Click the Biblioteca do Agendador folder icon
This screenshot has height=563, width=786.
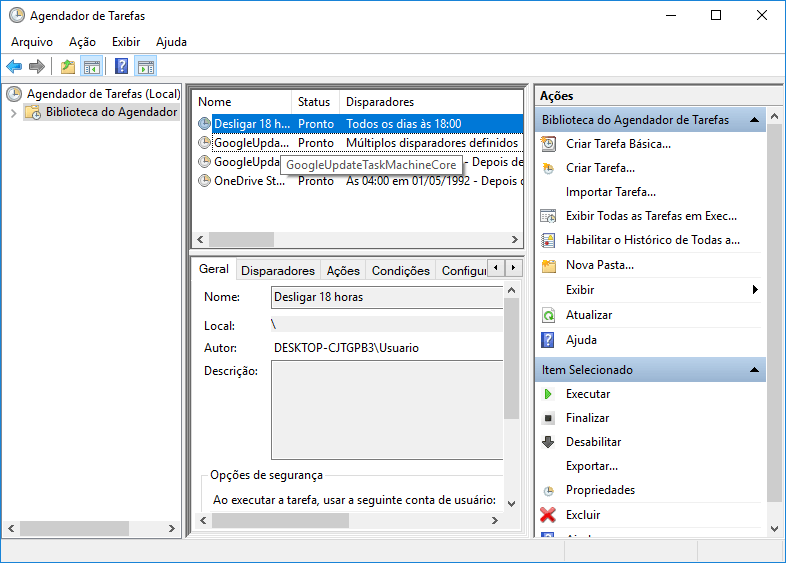(x=33, y=112)
